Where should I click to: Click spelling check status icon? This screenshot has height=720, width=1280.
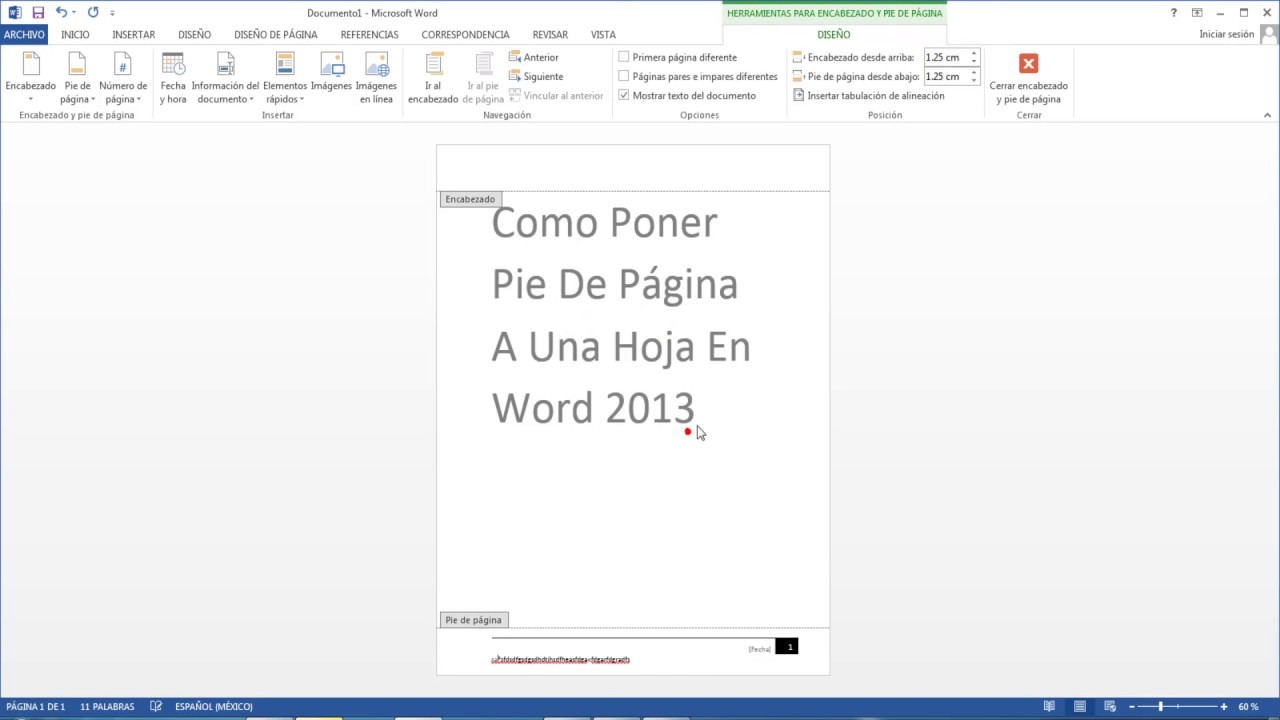coord(156,706)
